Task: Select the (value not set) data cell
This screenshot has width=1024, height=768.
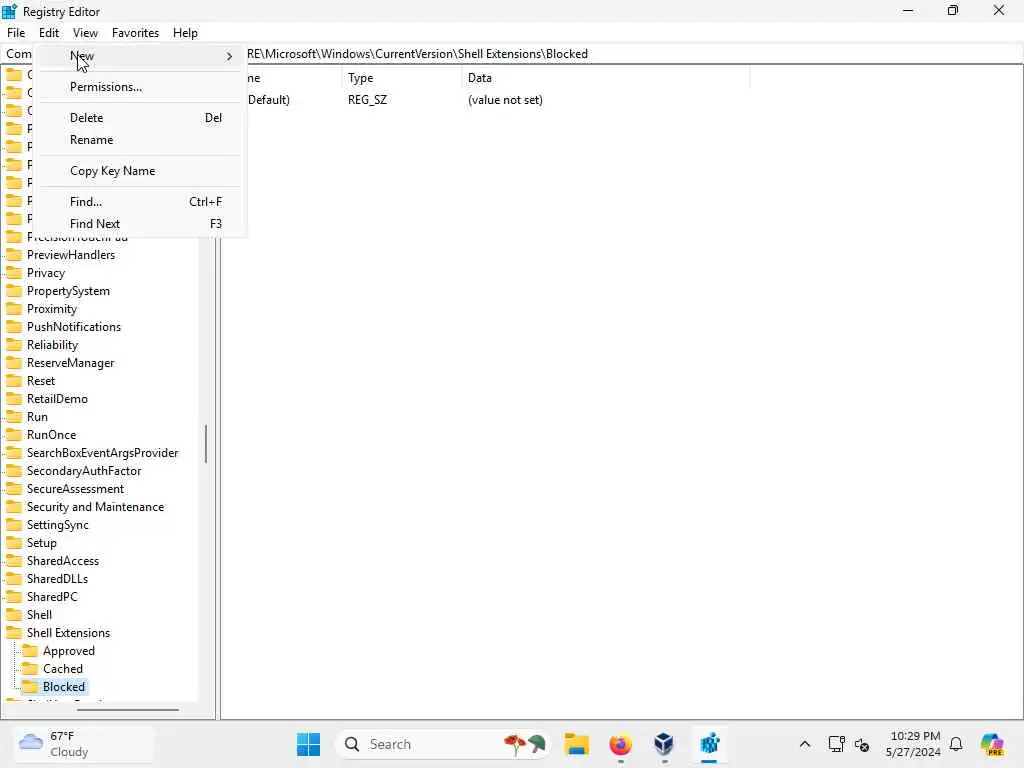Action: 505,100
